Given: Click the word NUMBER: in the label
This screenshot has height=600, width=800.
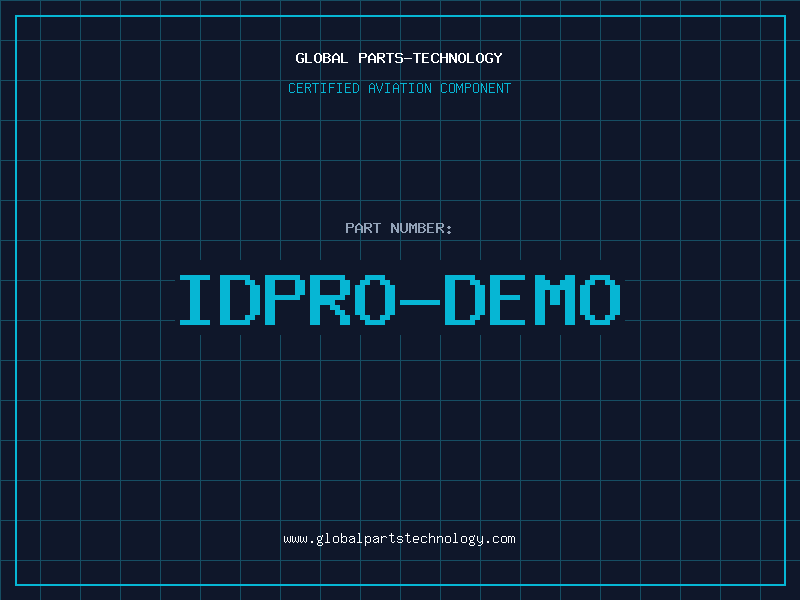Looking at the screenshot, I should 421,229.
